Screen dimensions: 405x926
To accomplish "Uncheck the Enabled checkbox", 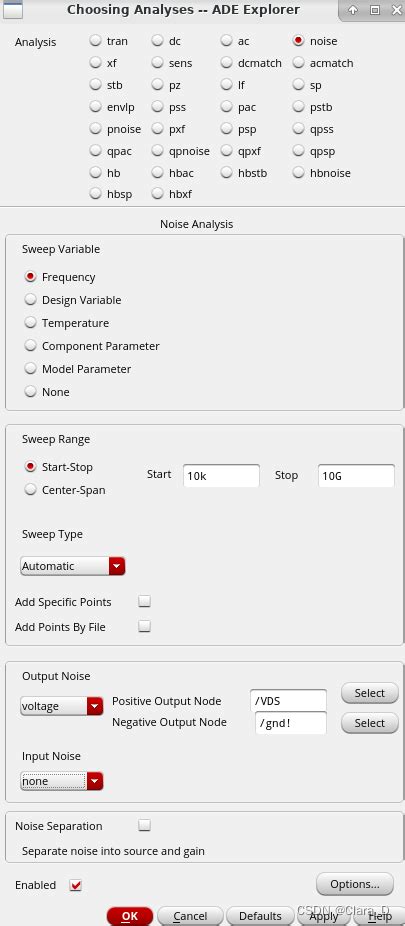I will click(76, 885).
